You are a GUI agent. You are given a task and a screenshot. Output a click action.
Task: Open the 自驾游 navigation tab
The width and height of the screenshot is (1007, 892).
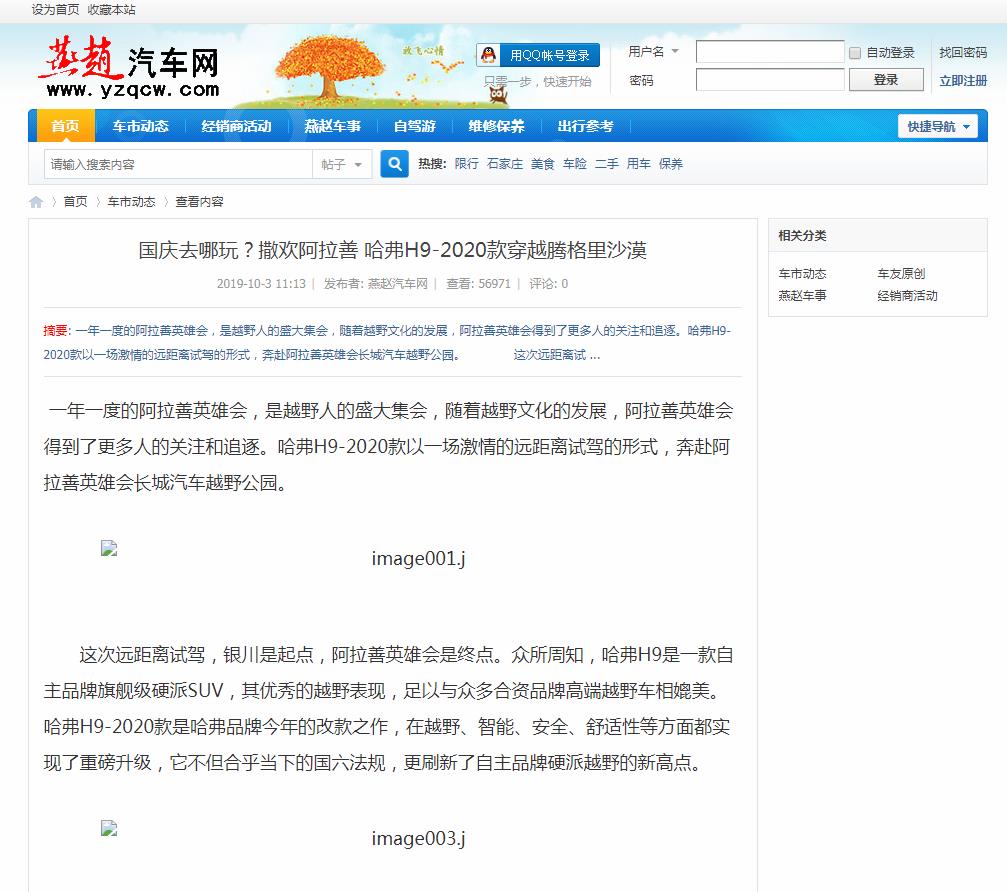(414, 126)
